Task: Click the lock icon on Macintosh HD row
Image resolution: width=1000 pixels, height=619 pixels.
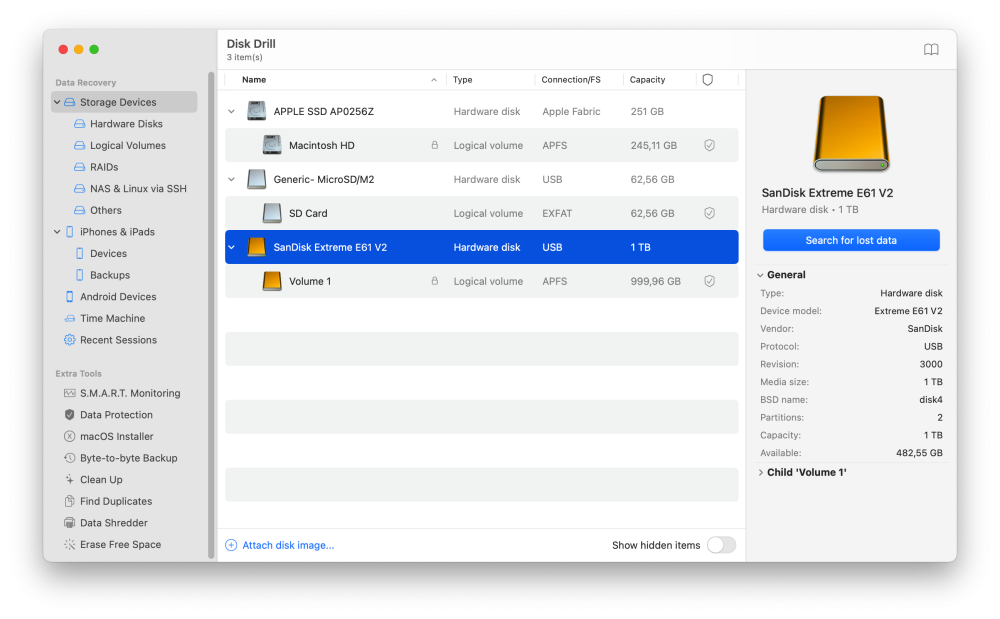Action: 434,145
